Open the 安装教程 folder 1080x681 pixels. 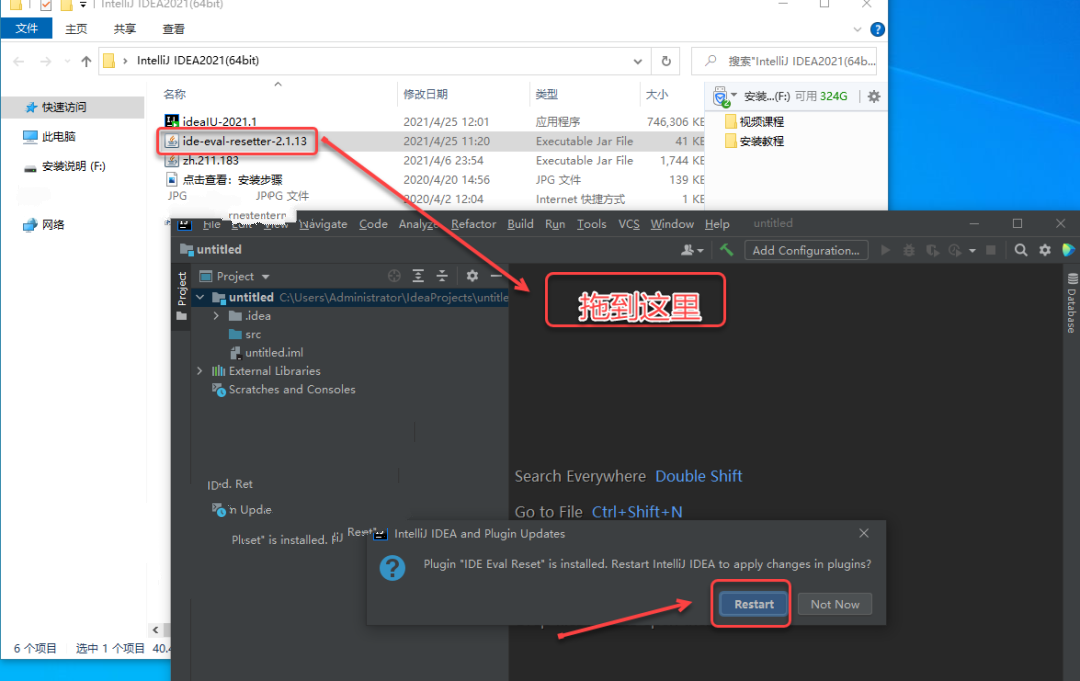tap(754, 141)
